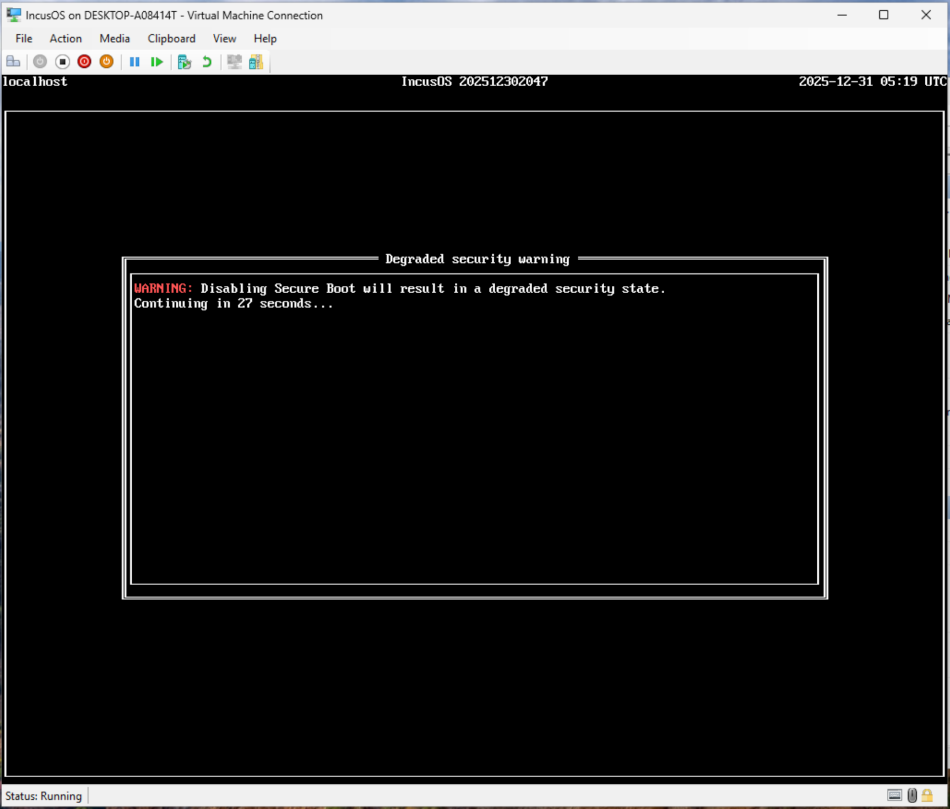Revert the VM to its last checkpoint
The image size is (950, 809).
point(205,61)
